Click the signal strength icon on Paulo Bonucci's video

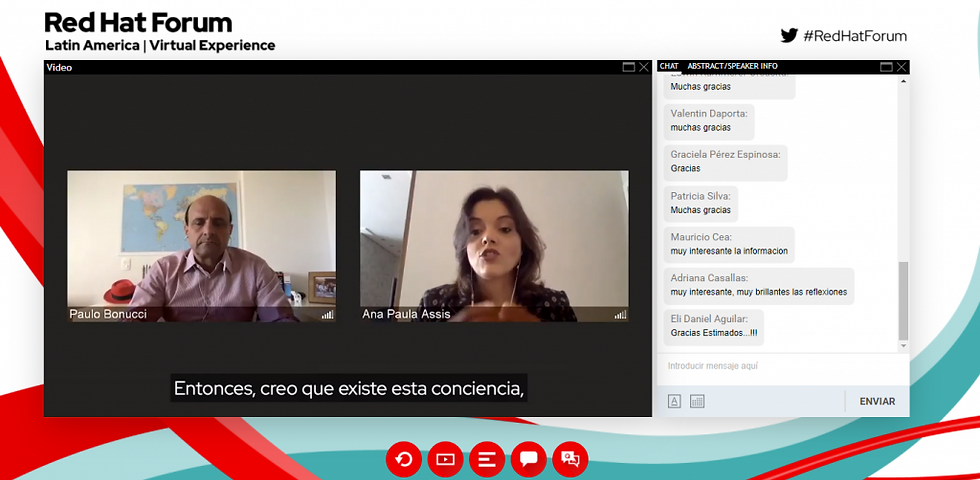328,314
